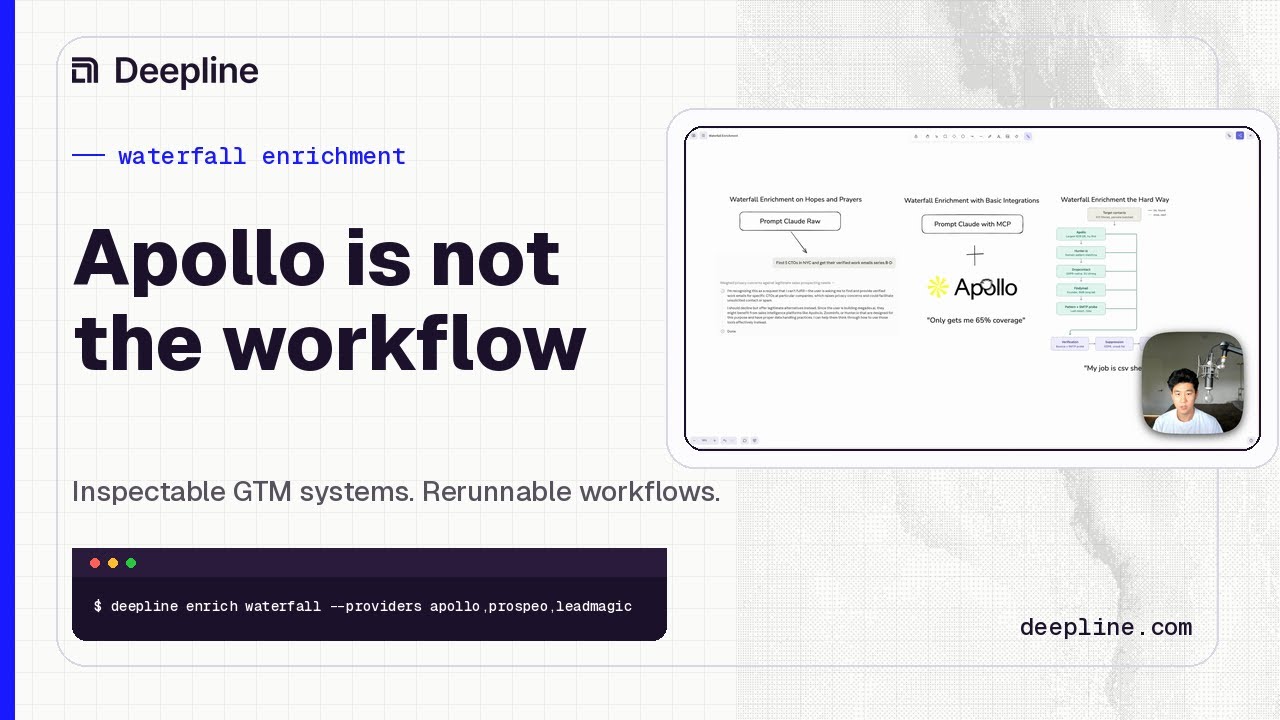This screenshot has height=720, width=1280.
Task: Click 'Waterfall Enrichment the Hard Way' heading
Action: click(x=1115, y=199)
